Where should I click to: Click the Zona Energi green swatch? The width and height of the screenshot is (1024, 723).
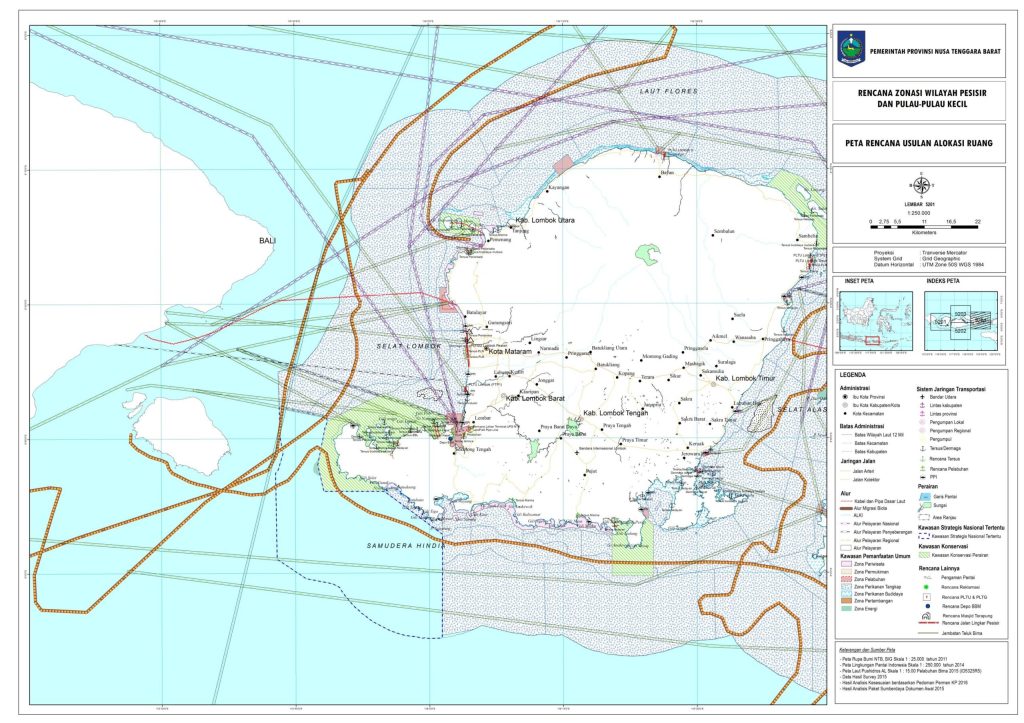tap(846, 608)
